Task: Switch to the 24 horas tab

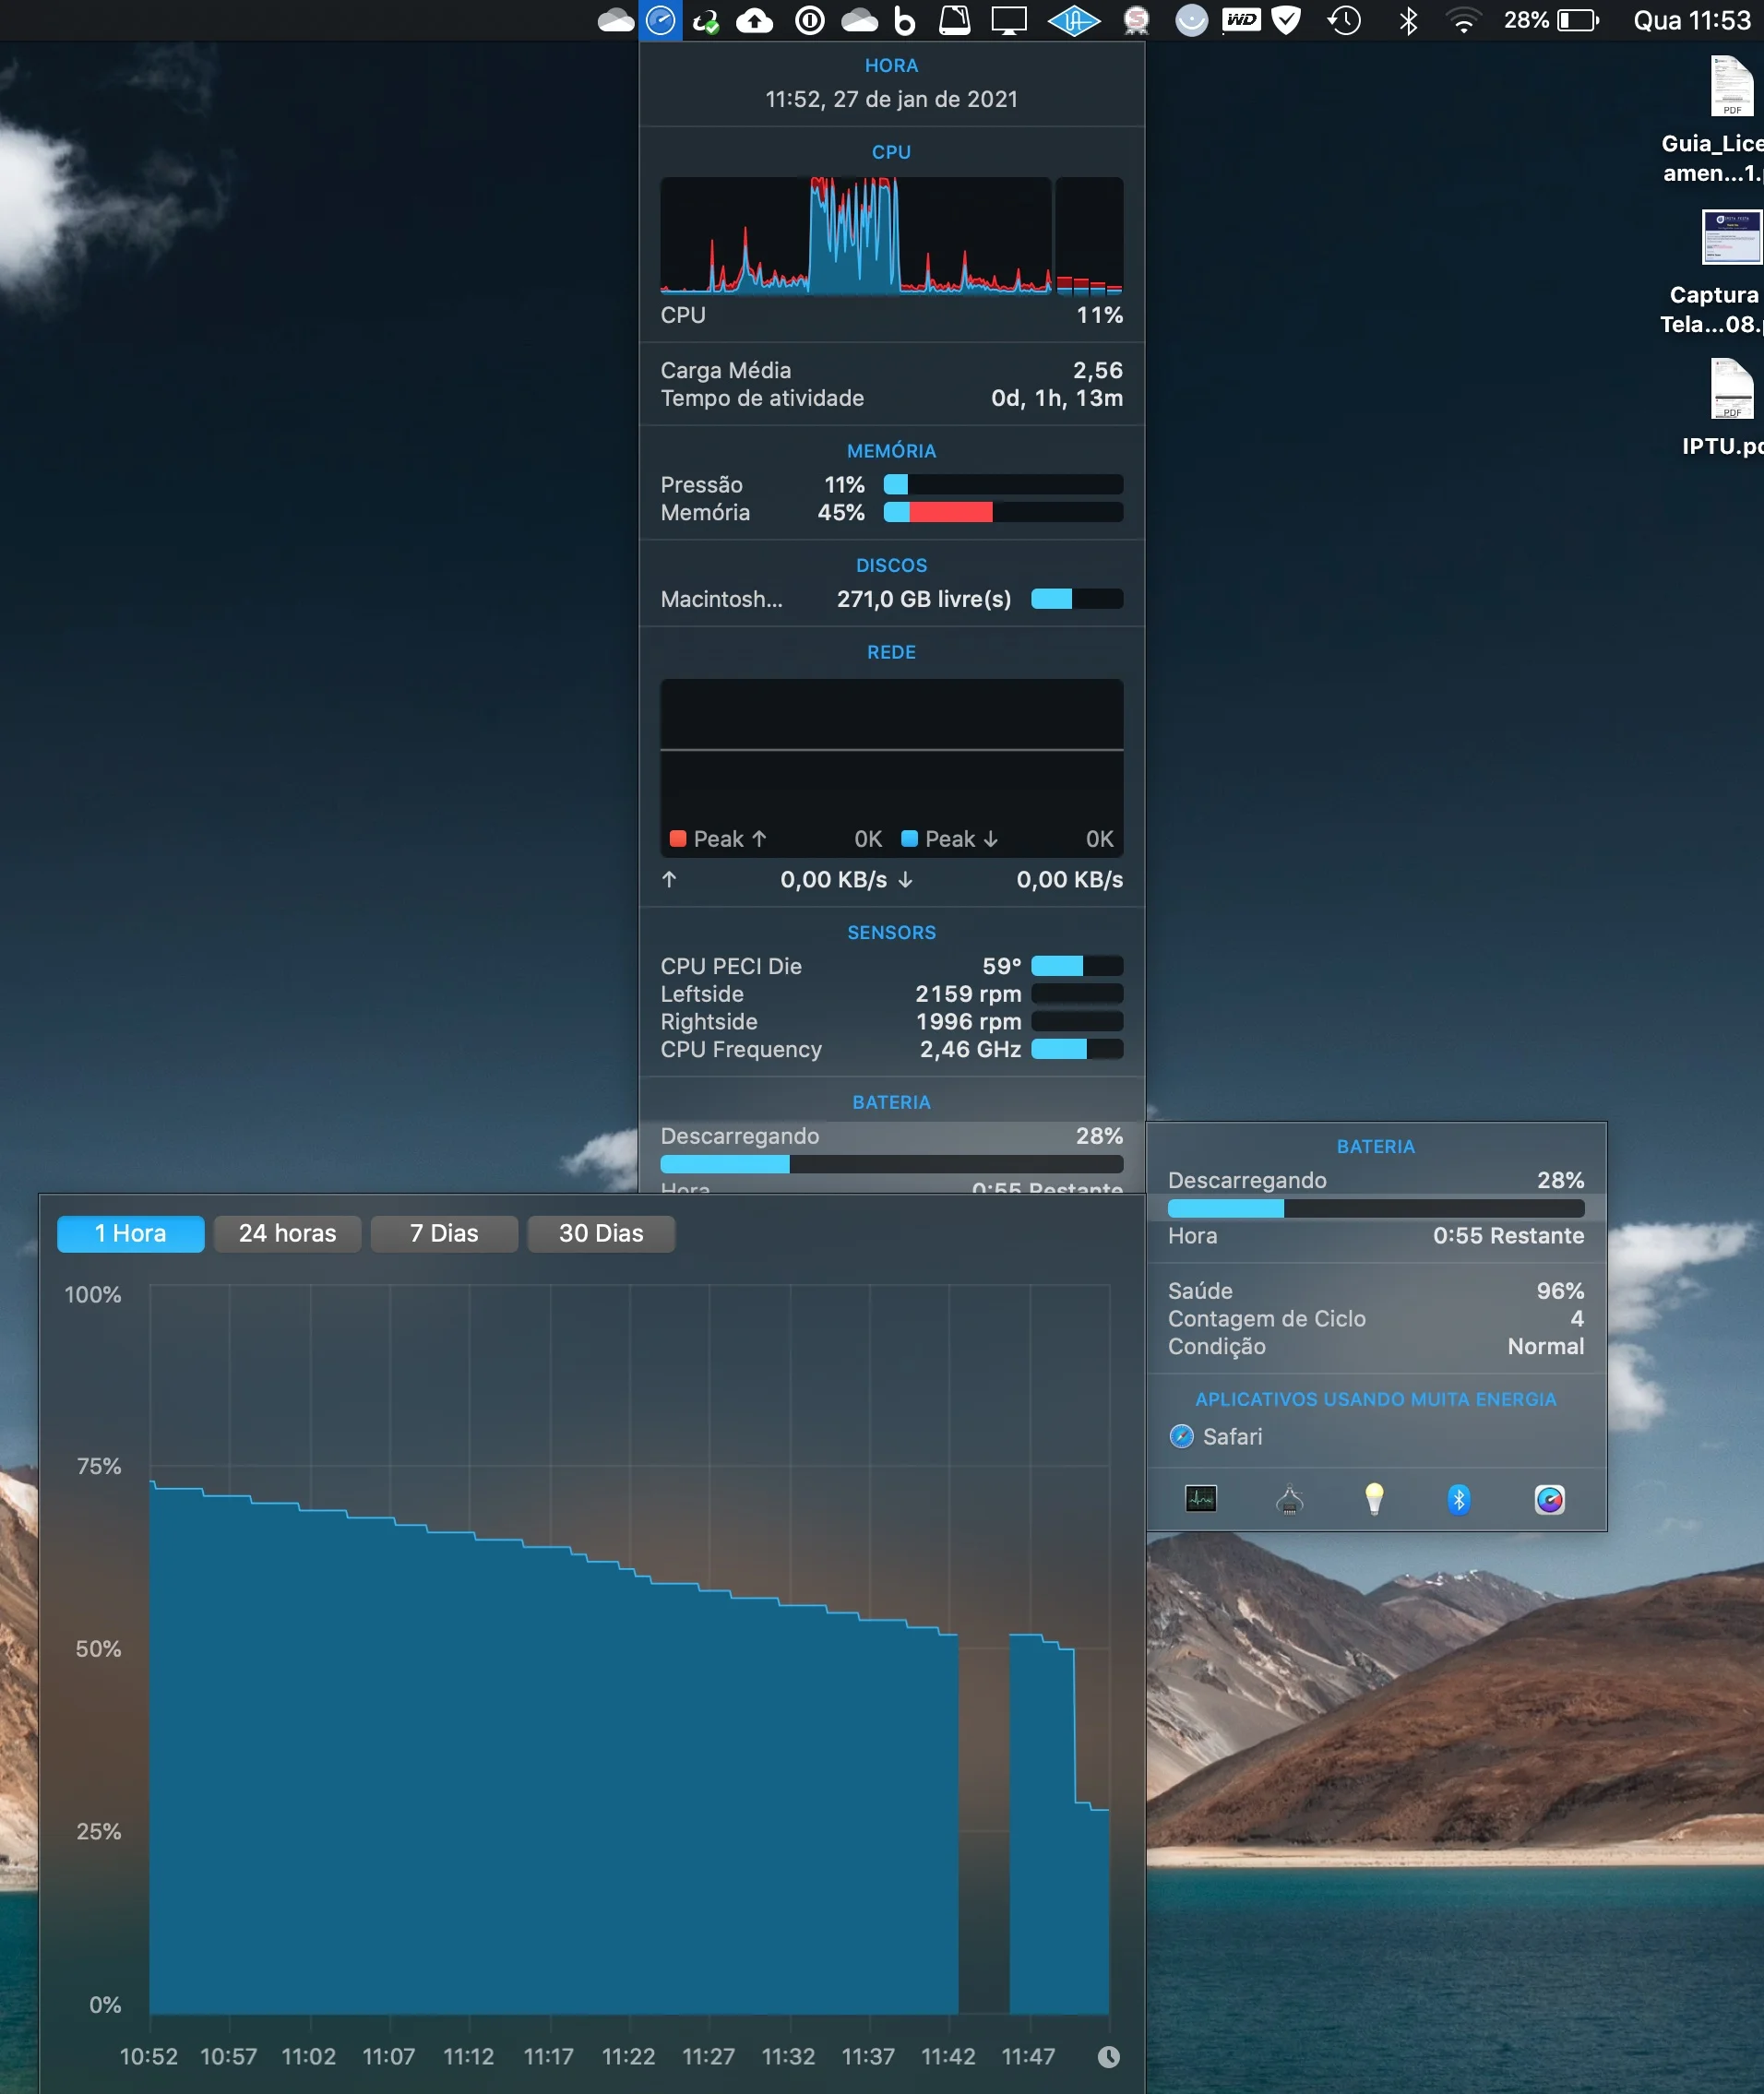Action: [287, 1233]
